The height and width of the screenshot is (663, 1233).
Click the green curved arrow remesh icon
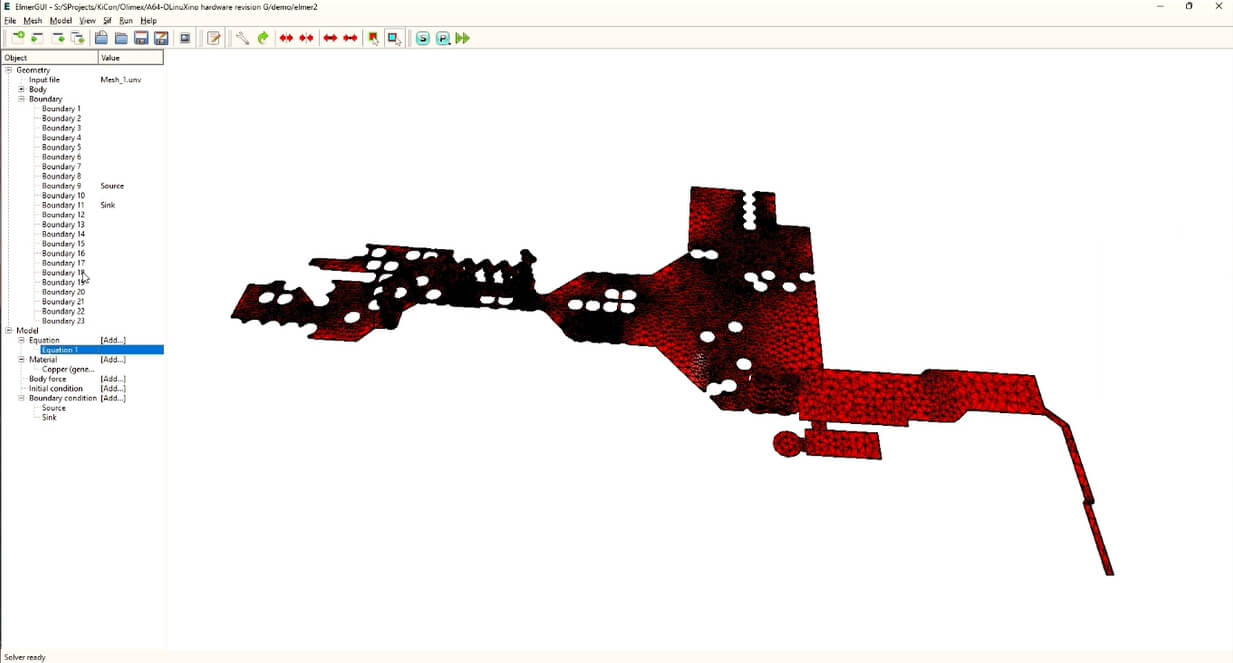point(263,38)
